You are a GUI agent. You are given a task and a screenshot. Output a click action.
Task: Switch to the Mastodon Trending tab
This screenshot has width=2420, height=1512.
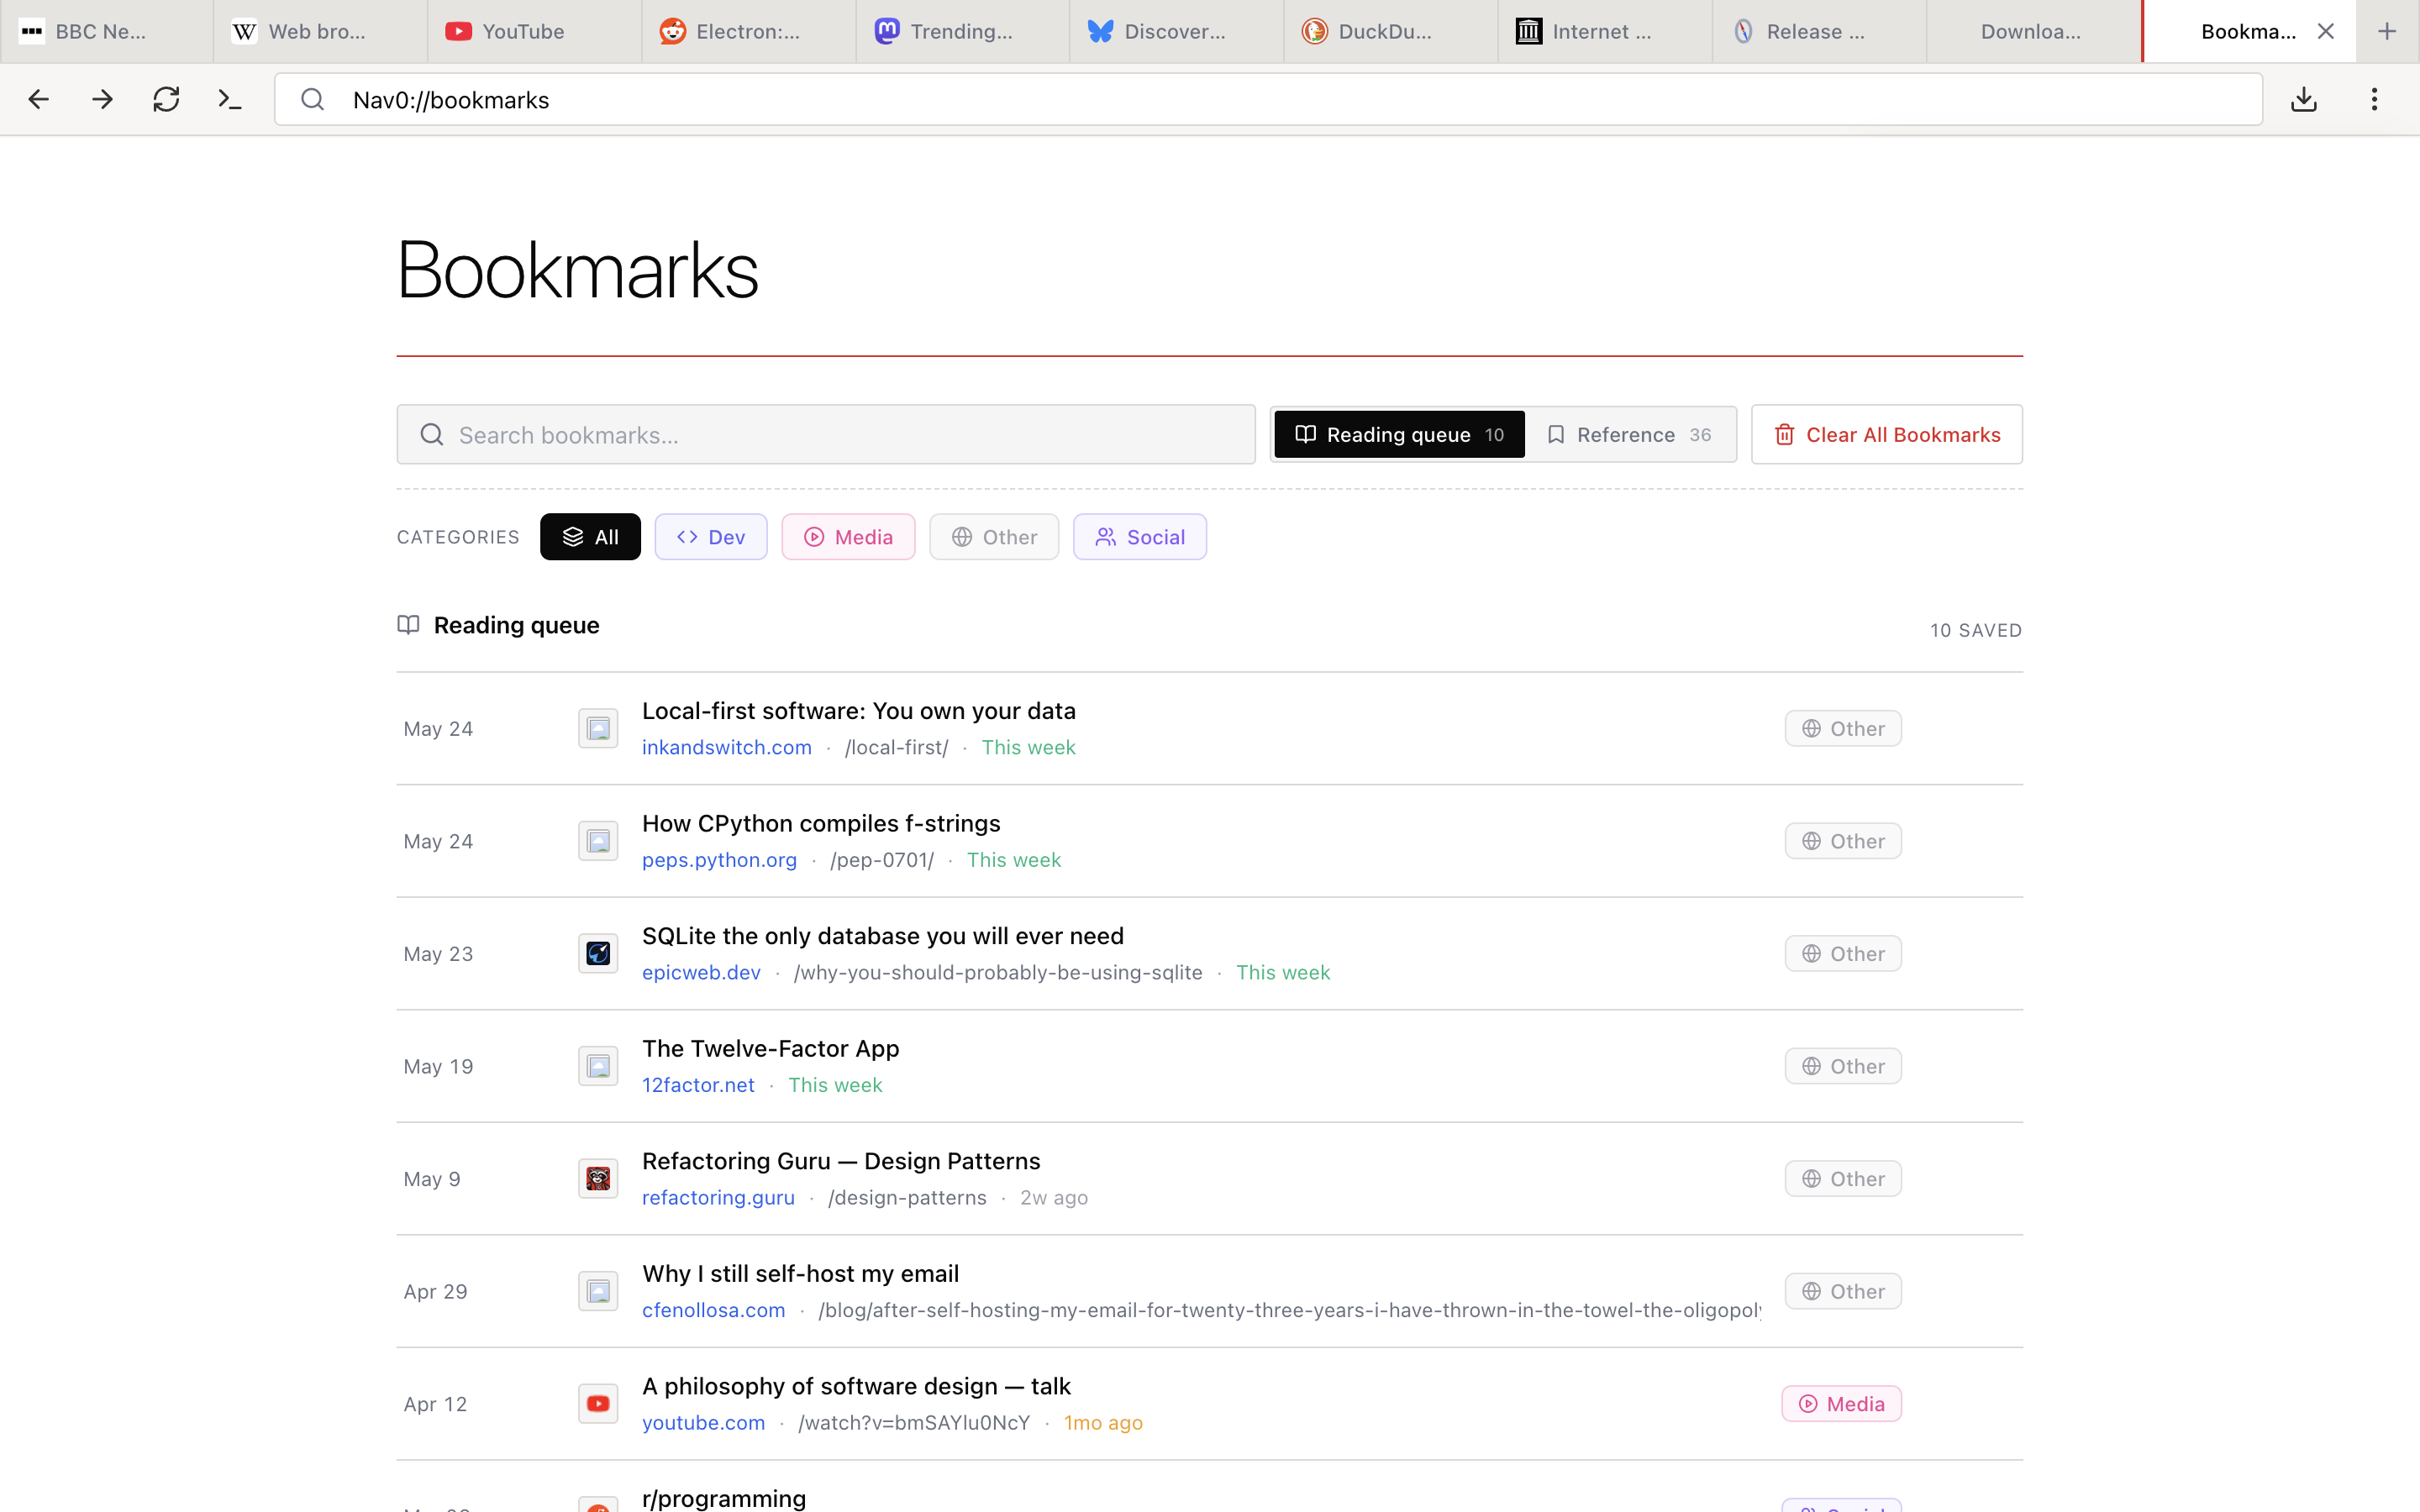pos(962,31)
